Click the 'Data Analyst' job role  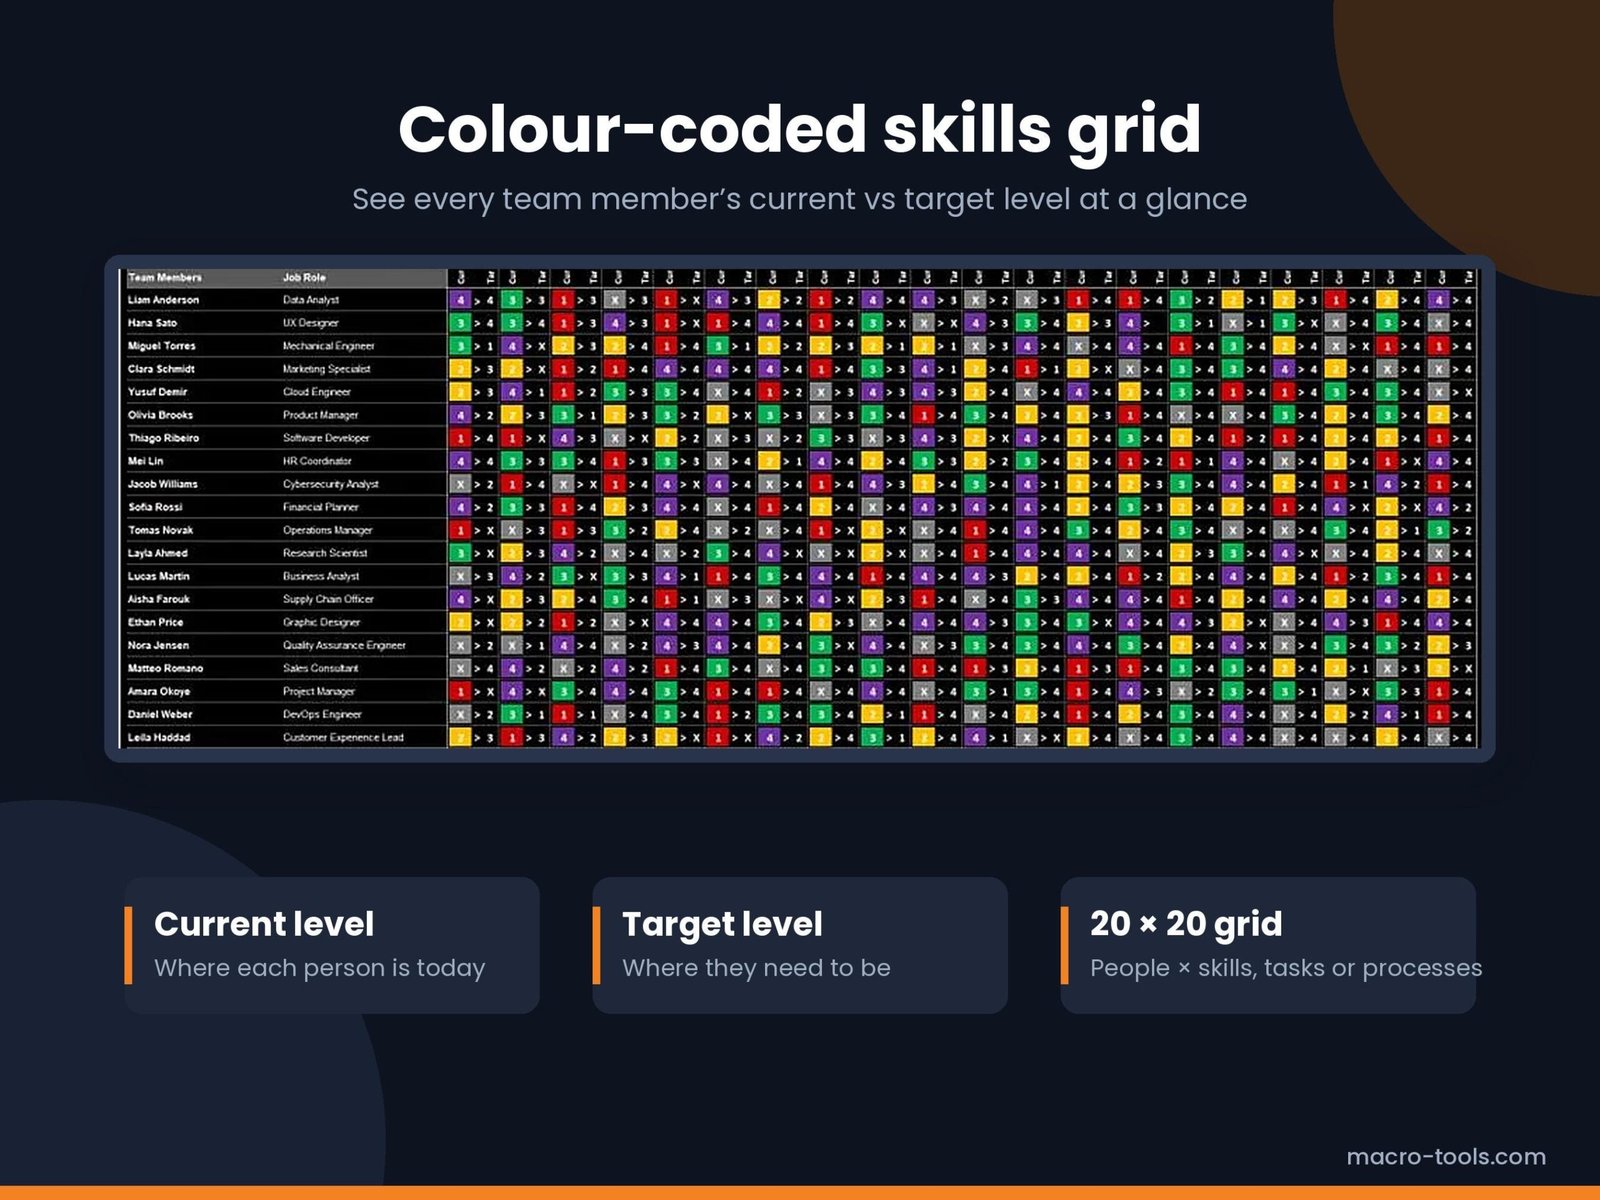tap(310, 300)
